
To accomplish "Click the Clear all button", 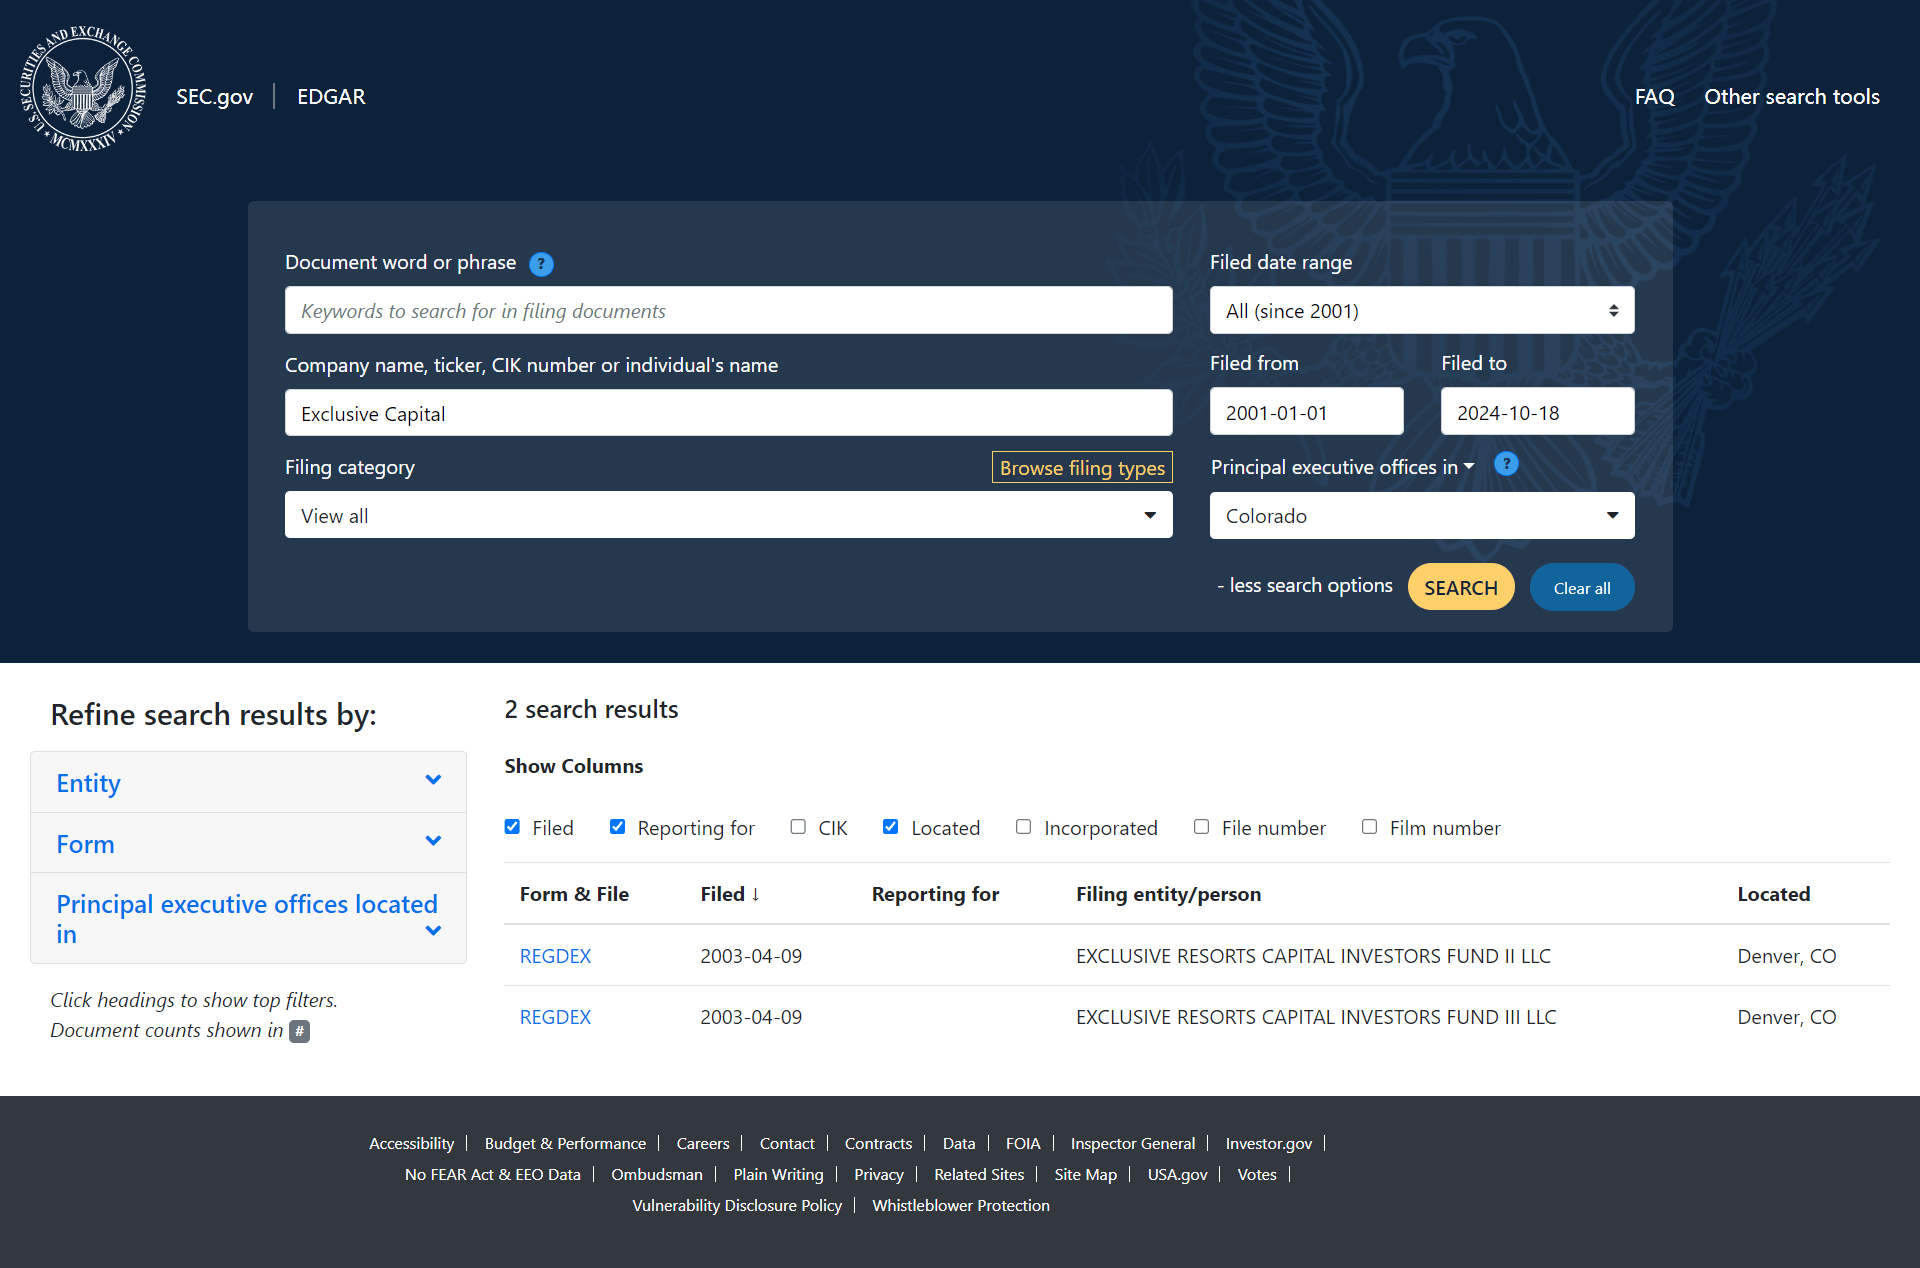I will 1582,587.
